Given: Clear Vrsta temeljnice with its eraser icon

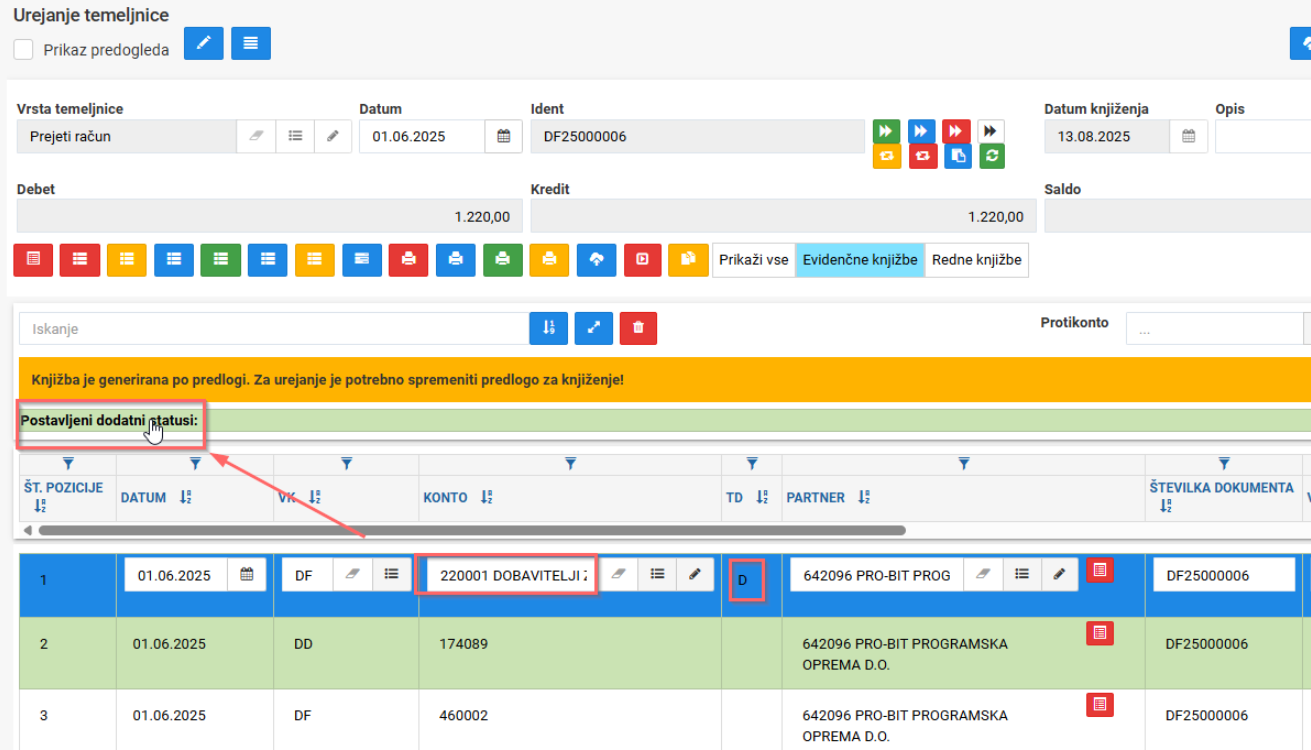Looking at the screenshot, I should point(256,136).
